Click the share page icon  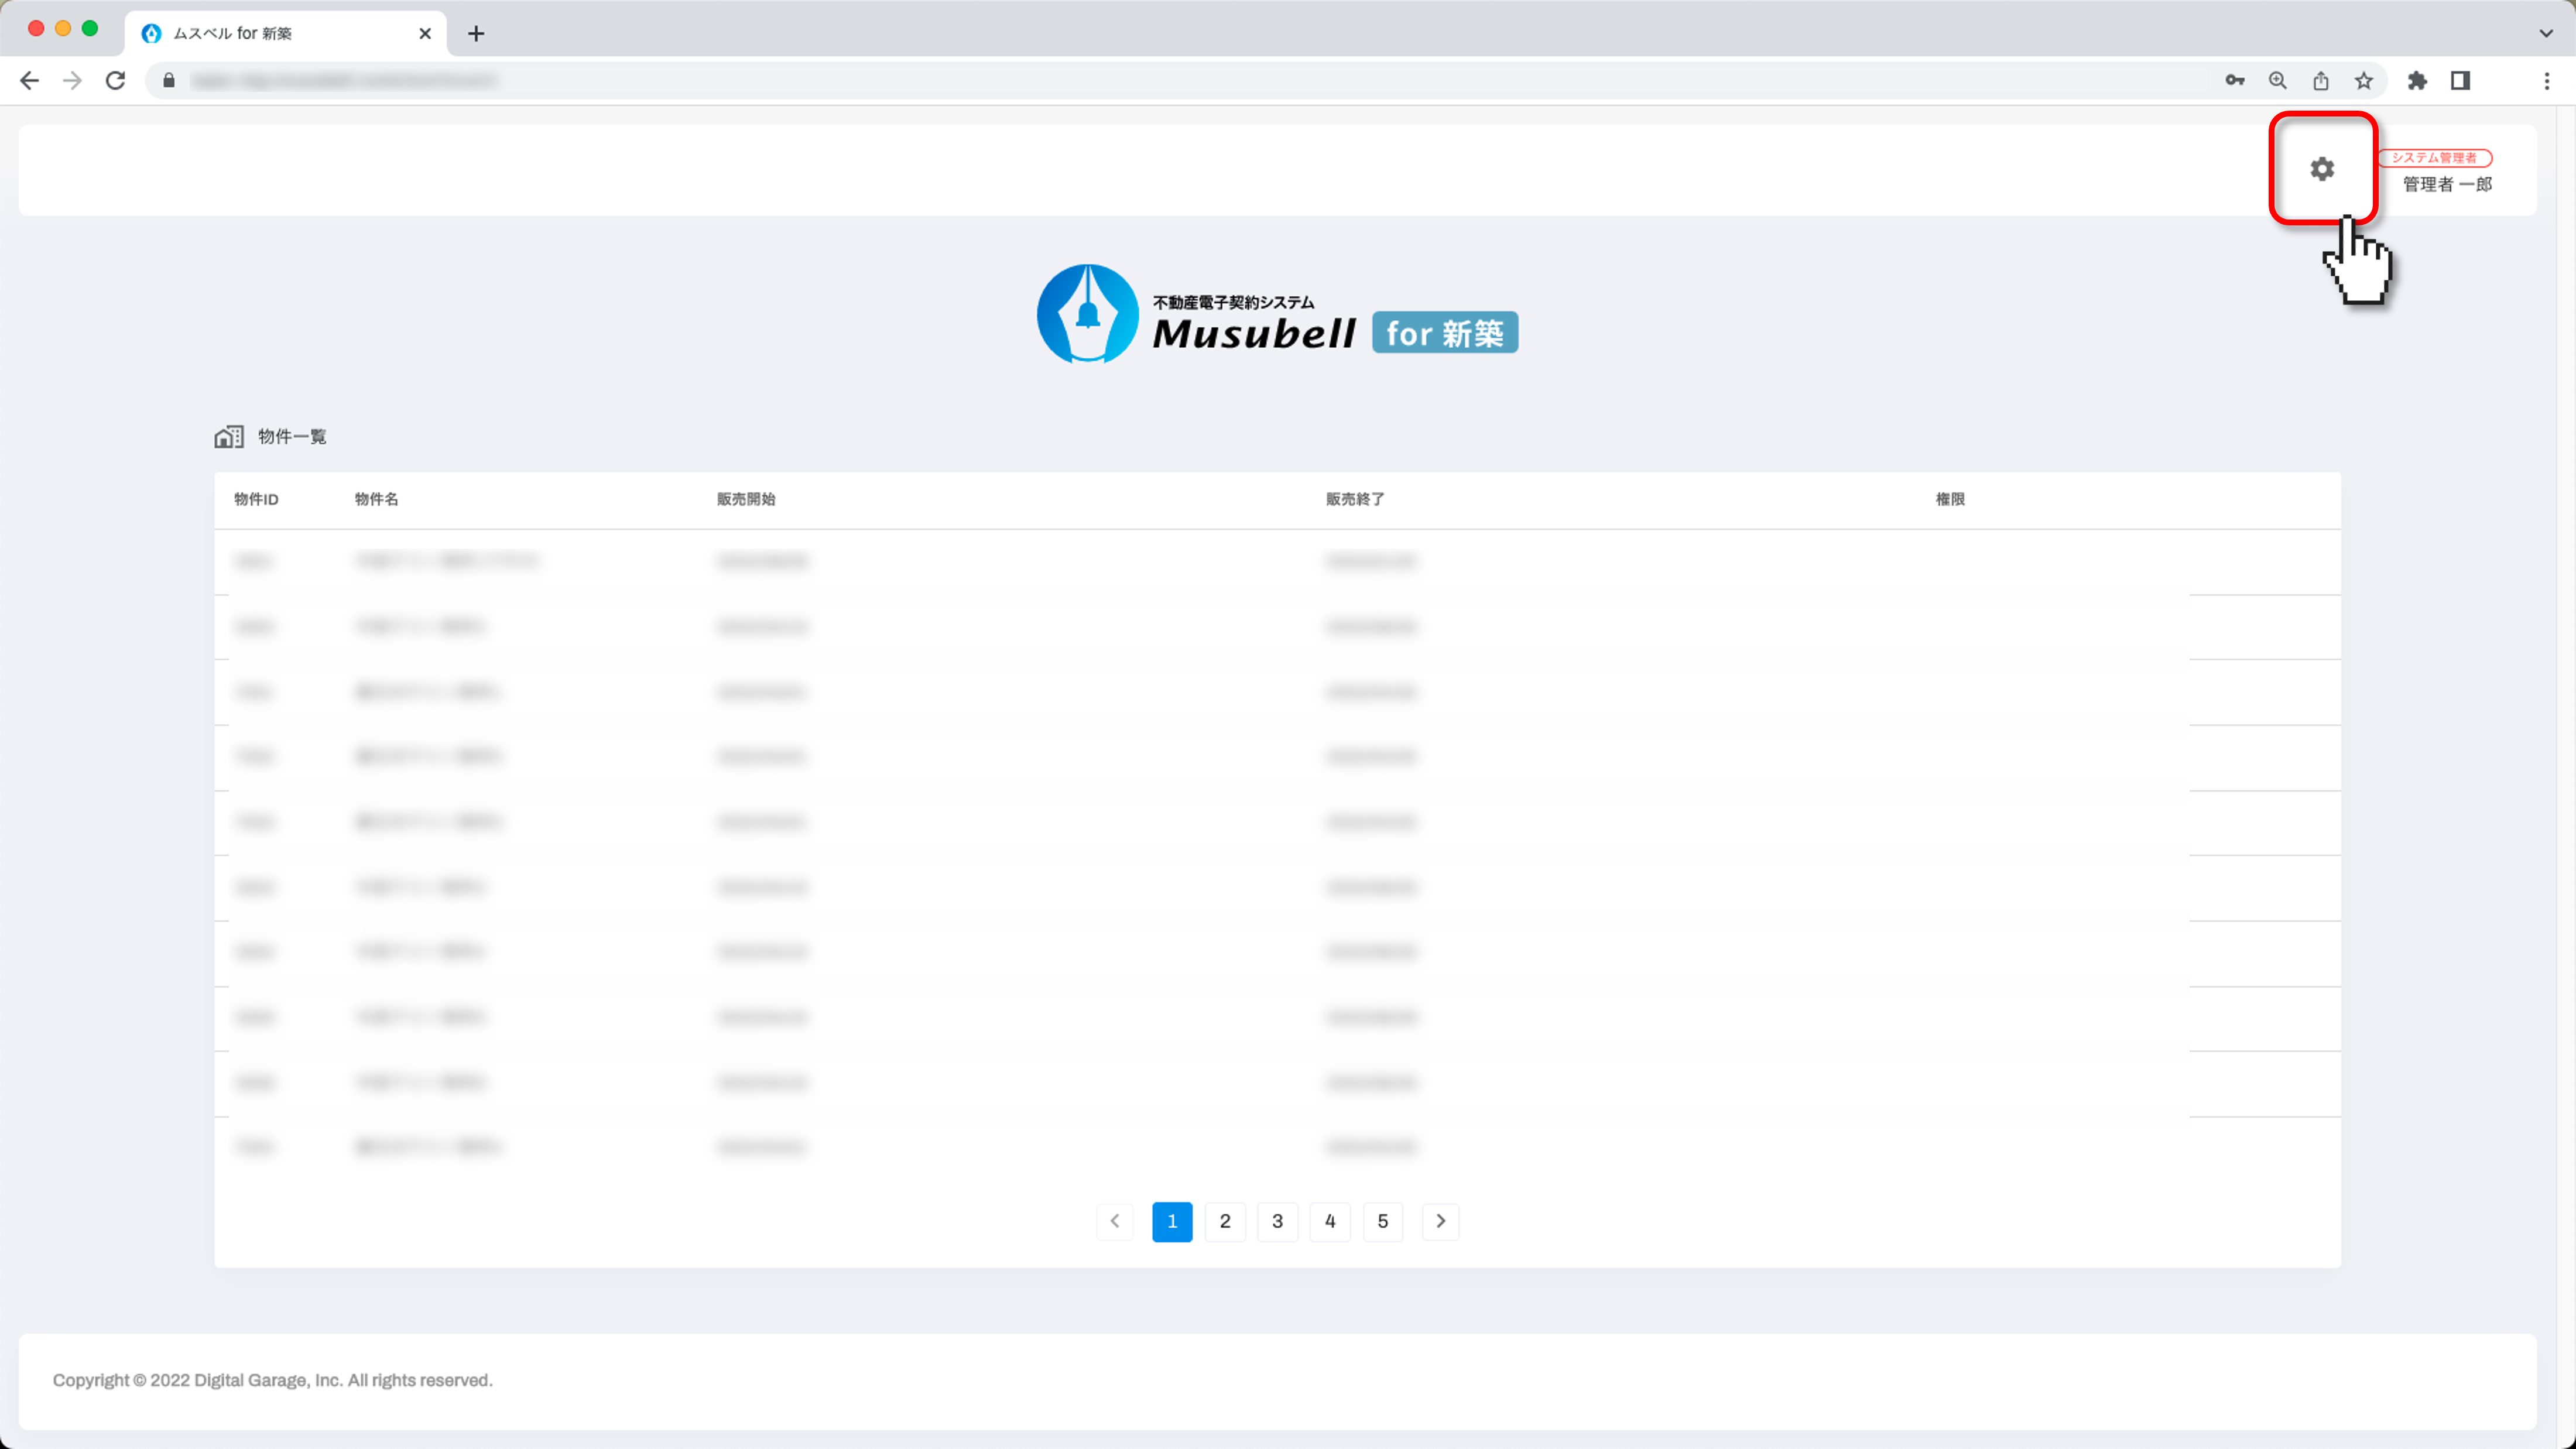[x=2320, y=81]
